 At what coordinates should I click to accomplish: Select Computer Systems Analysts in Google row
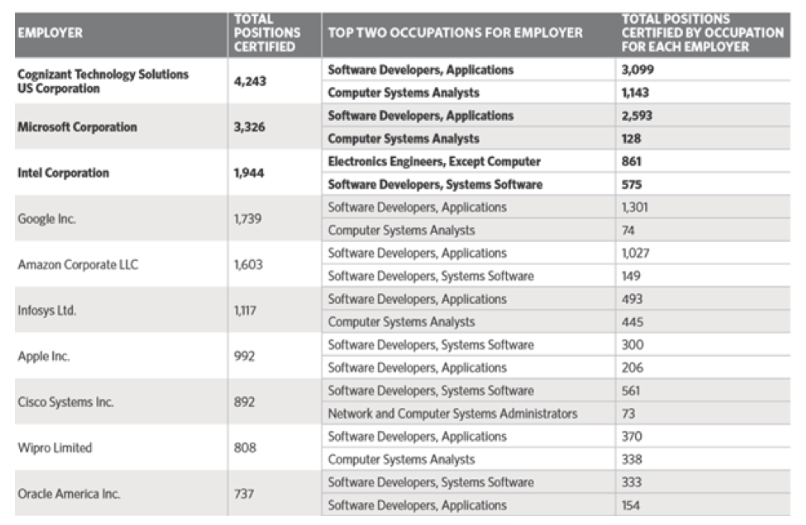click(x=468, y=230)
